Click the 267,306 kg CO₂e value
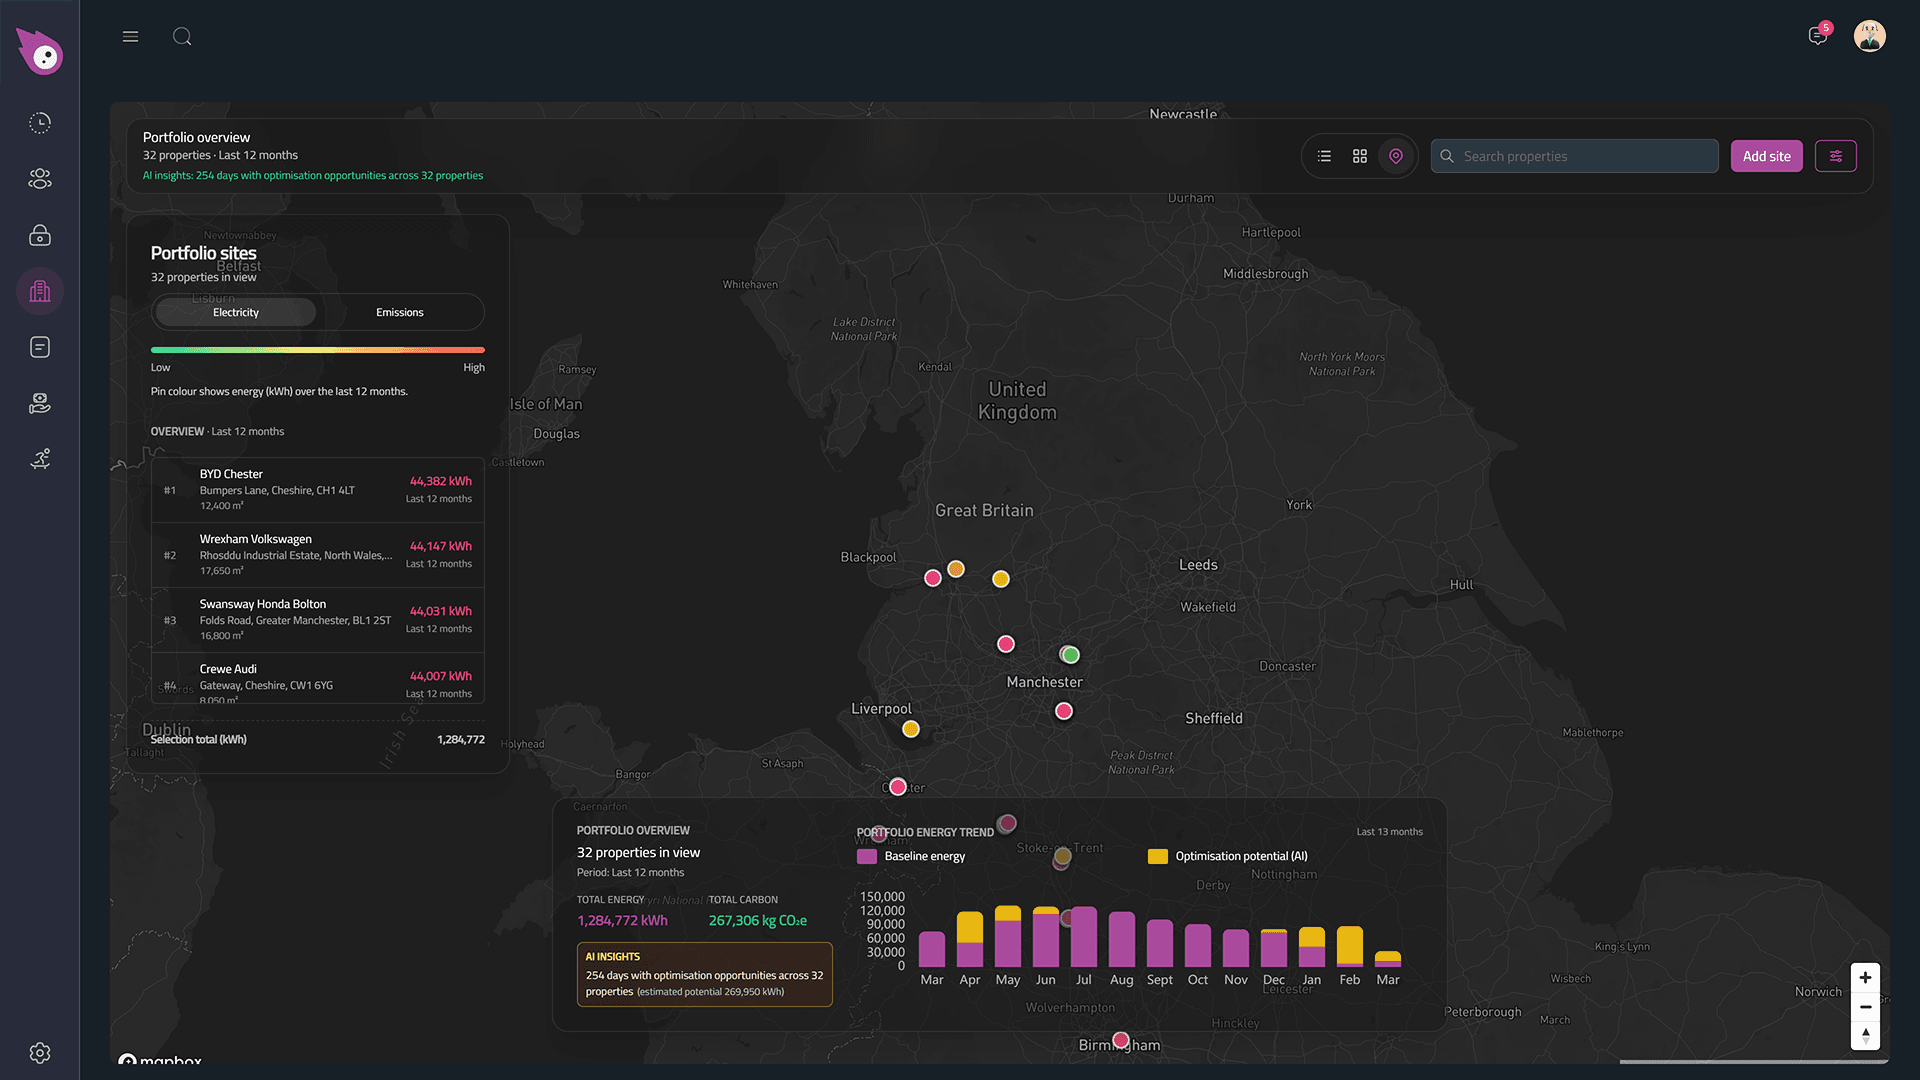Screen dimensions: 1920x1080 click(x=758, y=921)
